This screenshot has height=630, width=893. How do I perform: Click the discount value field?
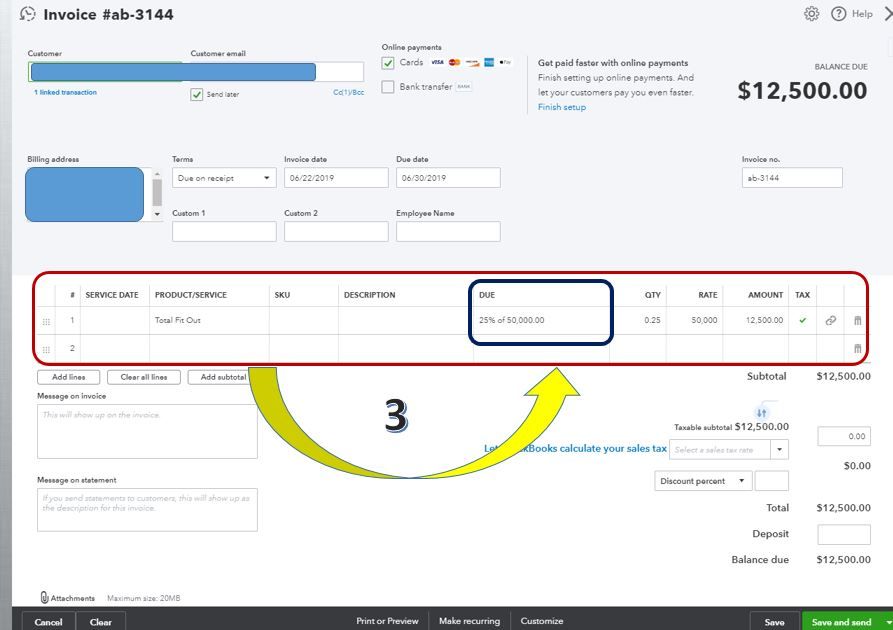click(x=772, y=481)
